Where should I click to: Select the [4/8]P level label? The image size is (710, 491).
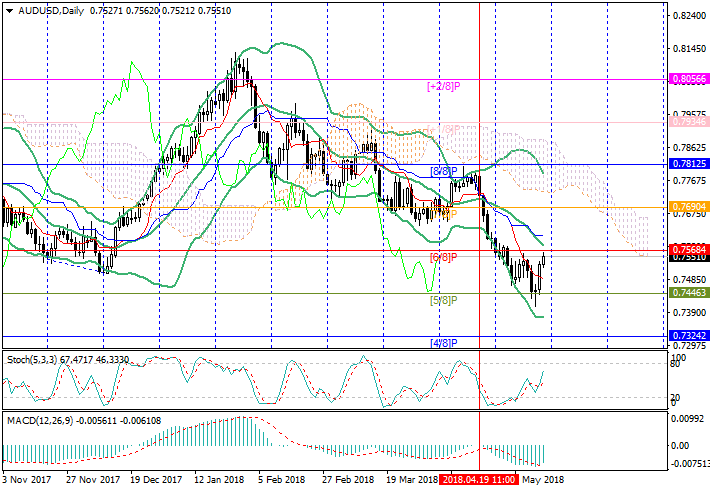pyautogui.click(x=443, y=343)
